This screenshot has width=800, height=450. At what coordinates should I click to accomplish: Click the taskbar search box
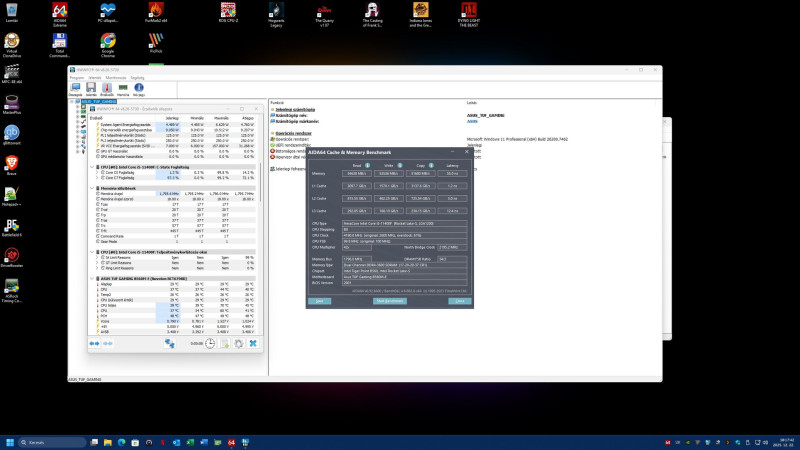coord(52,442)
